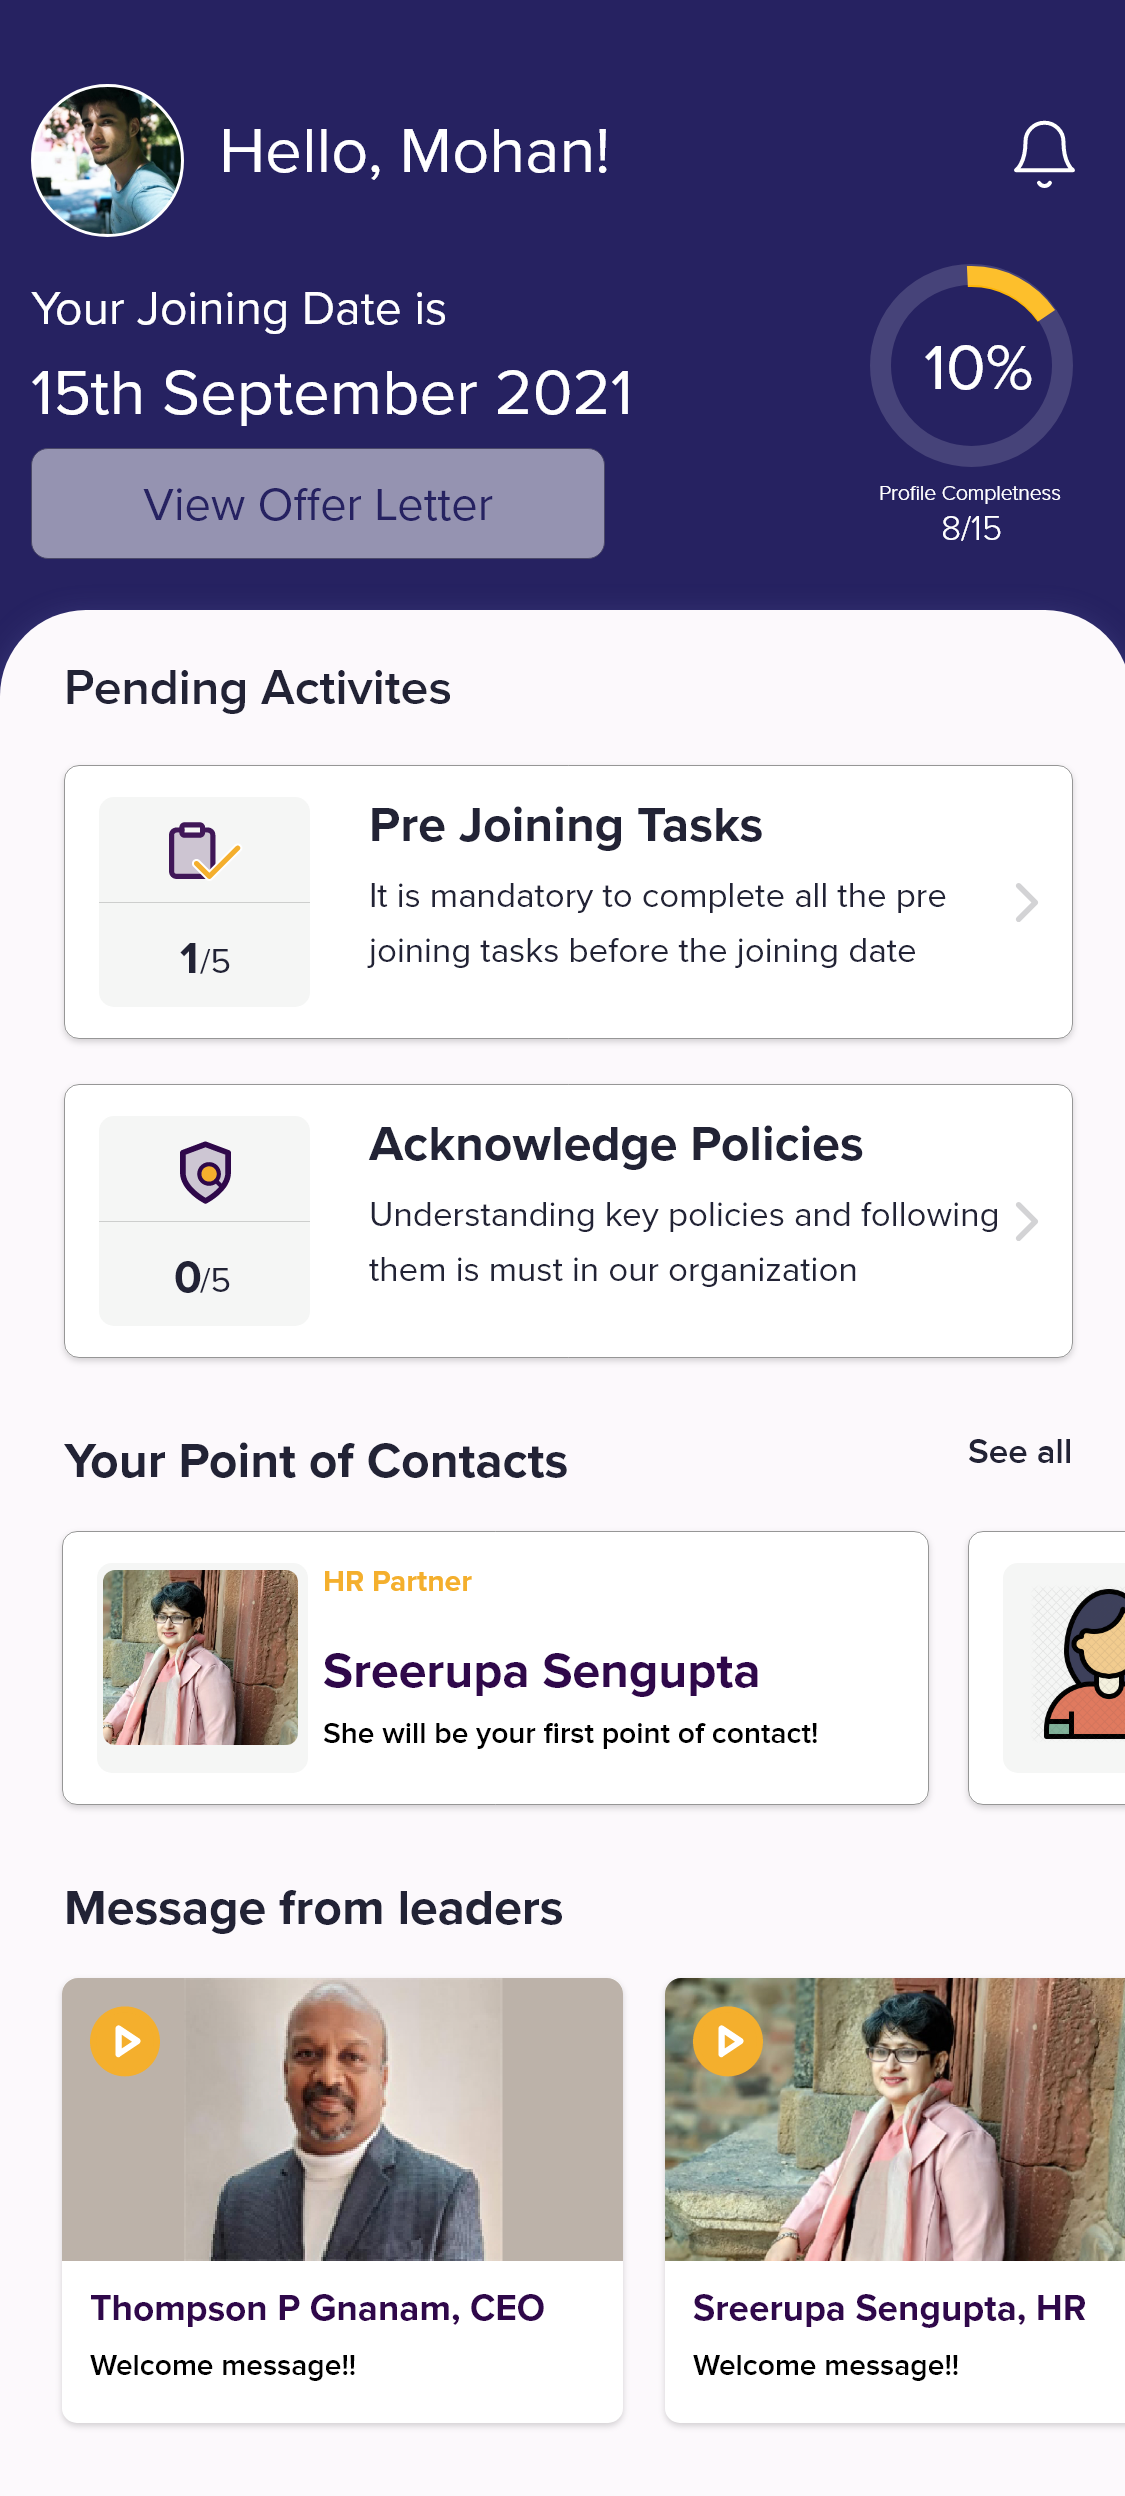Click the Acknowledge Policies shield icon

(x=205, y=1171)
